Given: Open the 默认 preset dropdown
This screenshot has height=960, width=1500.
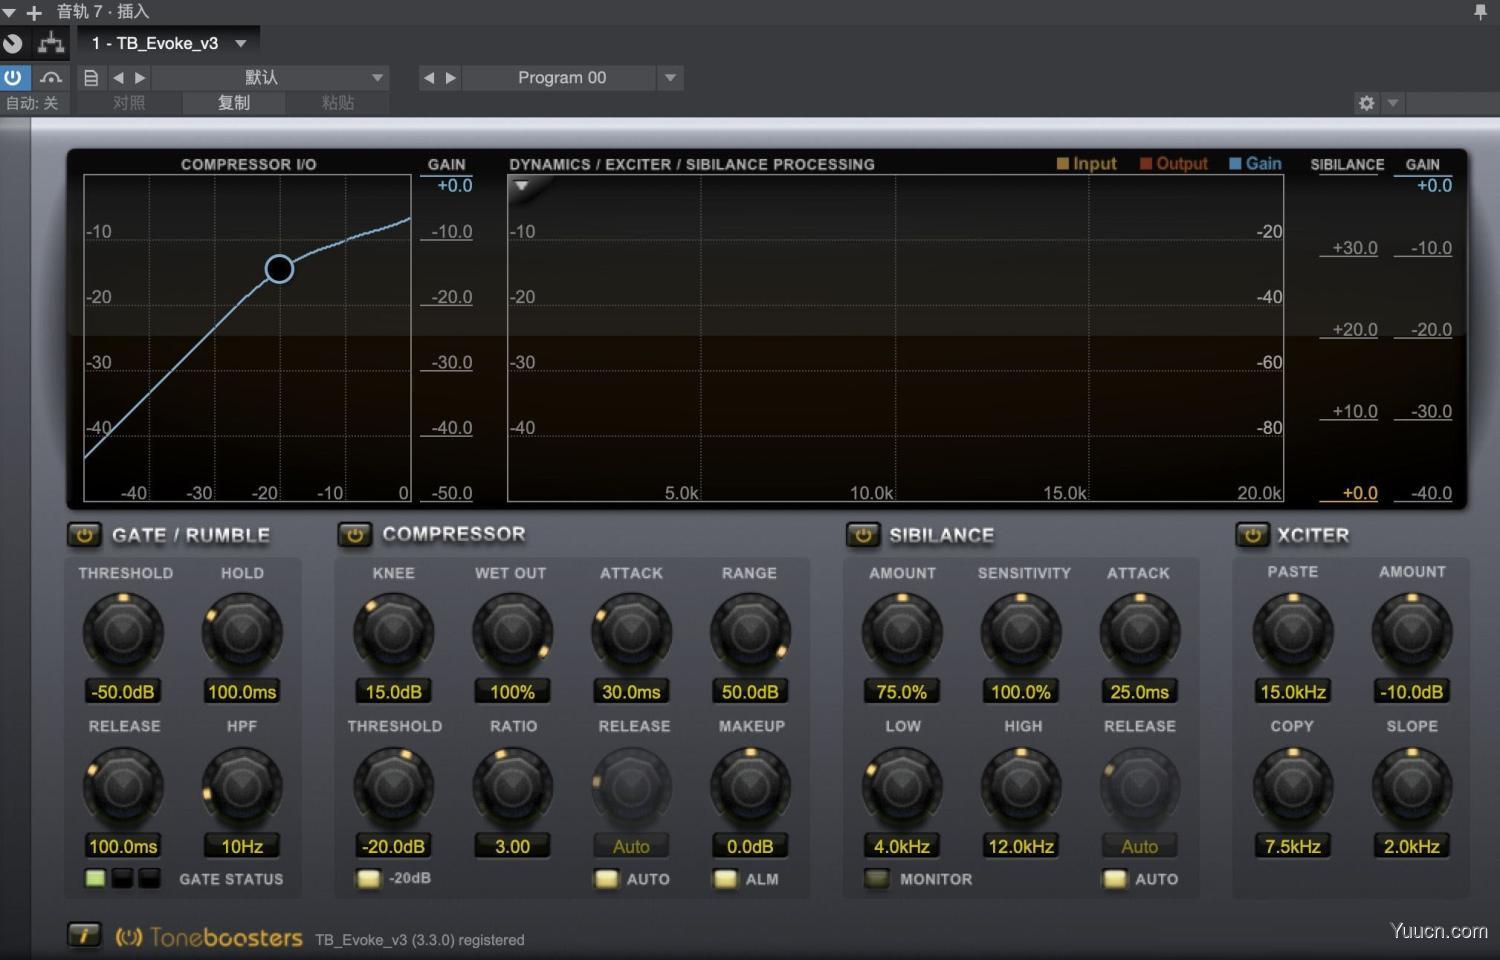Looking at the screenshot, I should pyautogui.click(x=377, y=77).
